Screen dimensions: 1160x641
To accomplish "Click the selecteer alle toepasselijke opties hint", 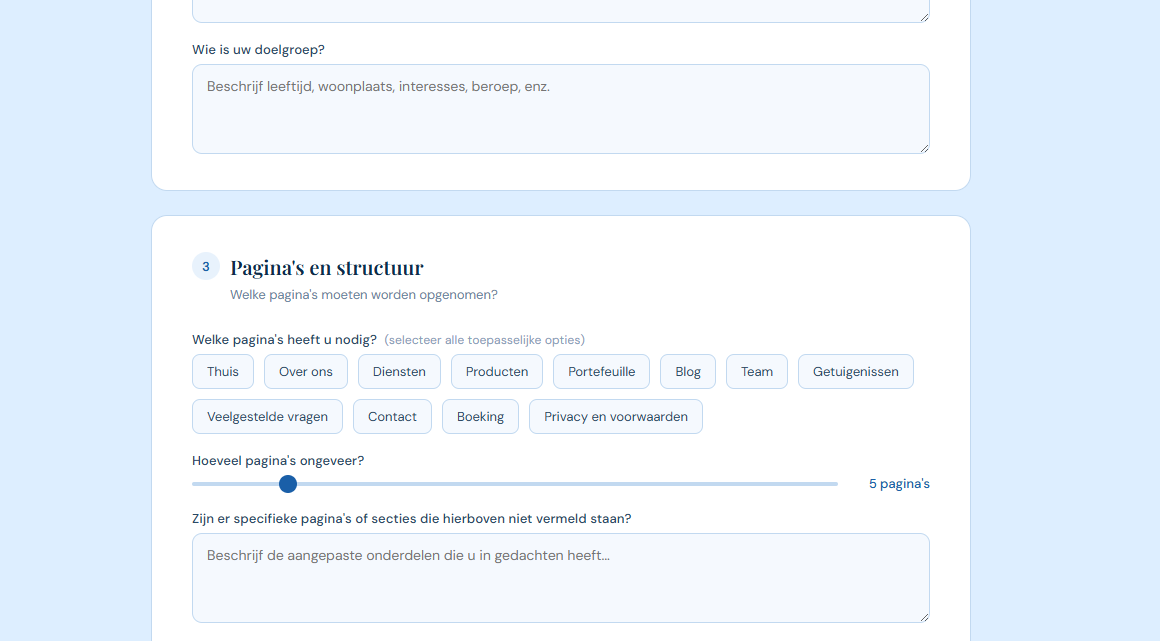I will 484,339.
